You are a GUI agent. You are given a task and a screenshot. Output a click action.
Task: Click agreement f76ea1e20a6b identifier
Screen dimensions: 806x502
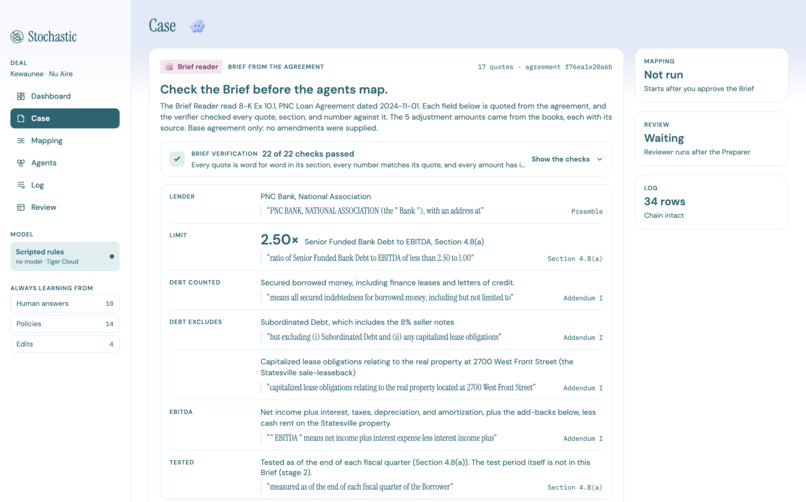point(569,67)
